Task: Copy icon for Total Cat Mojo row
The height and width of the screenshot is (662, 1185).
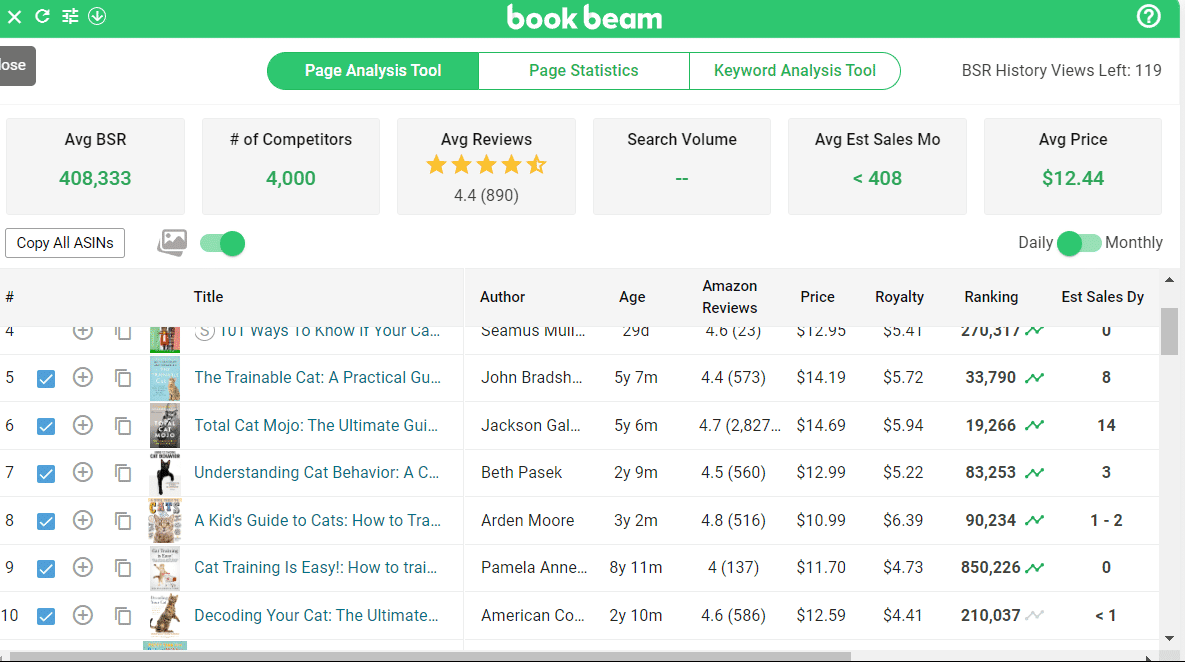Action: (123, 426)
